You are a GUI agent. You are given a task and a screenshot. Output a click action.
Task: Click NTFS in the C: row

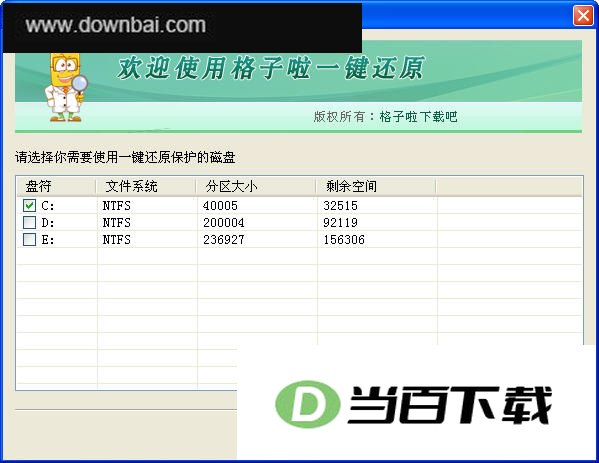point(117,206)
